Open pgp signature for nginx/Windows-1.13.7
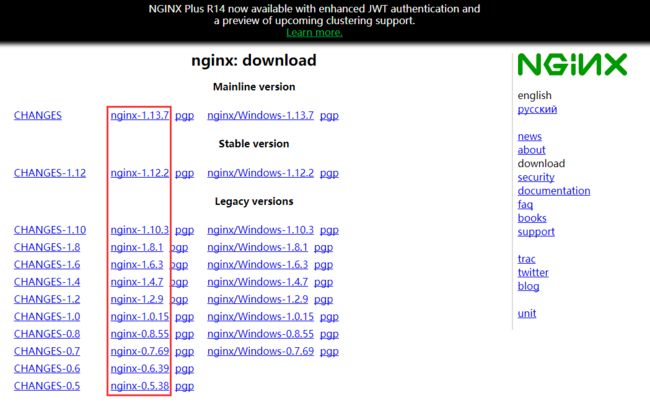Screen dimensions: 650x403 coord(329,116)
